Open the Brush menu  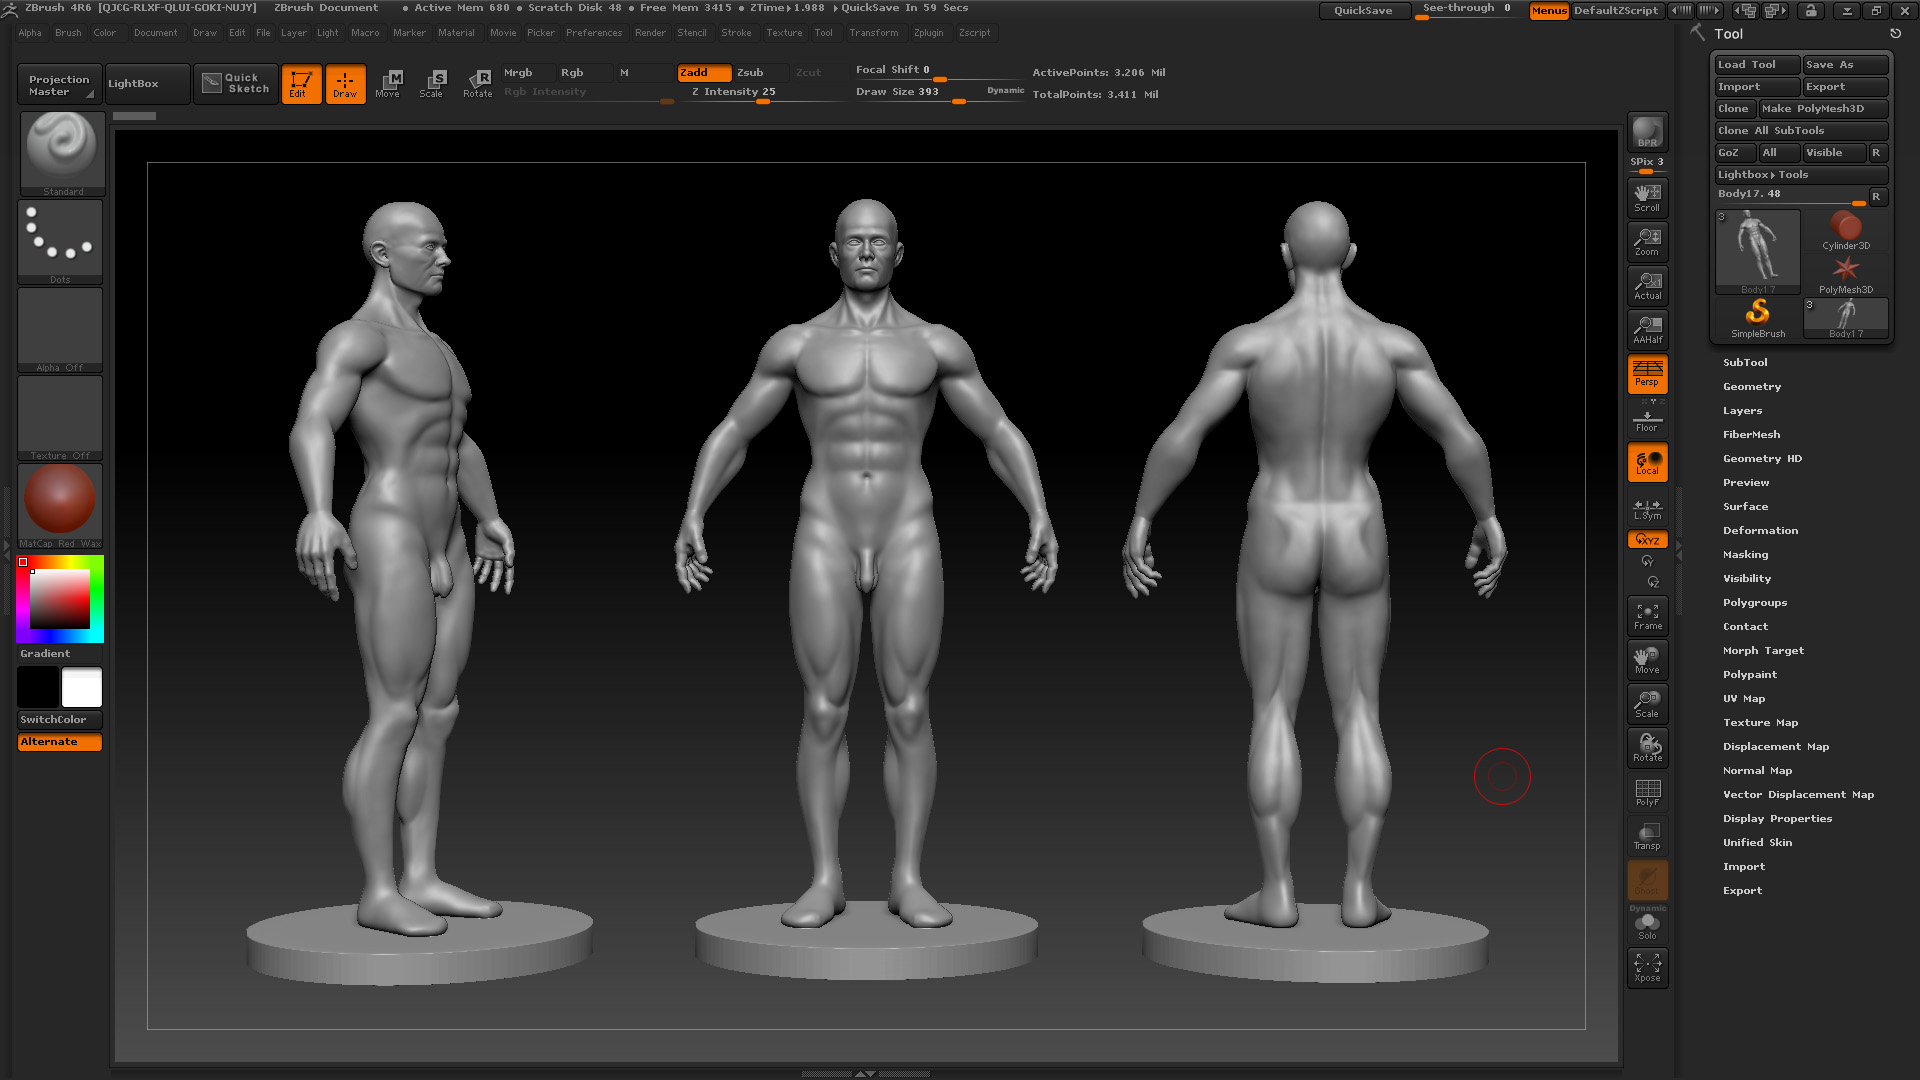[x=68, y=33]
